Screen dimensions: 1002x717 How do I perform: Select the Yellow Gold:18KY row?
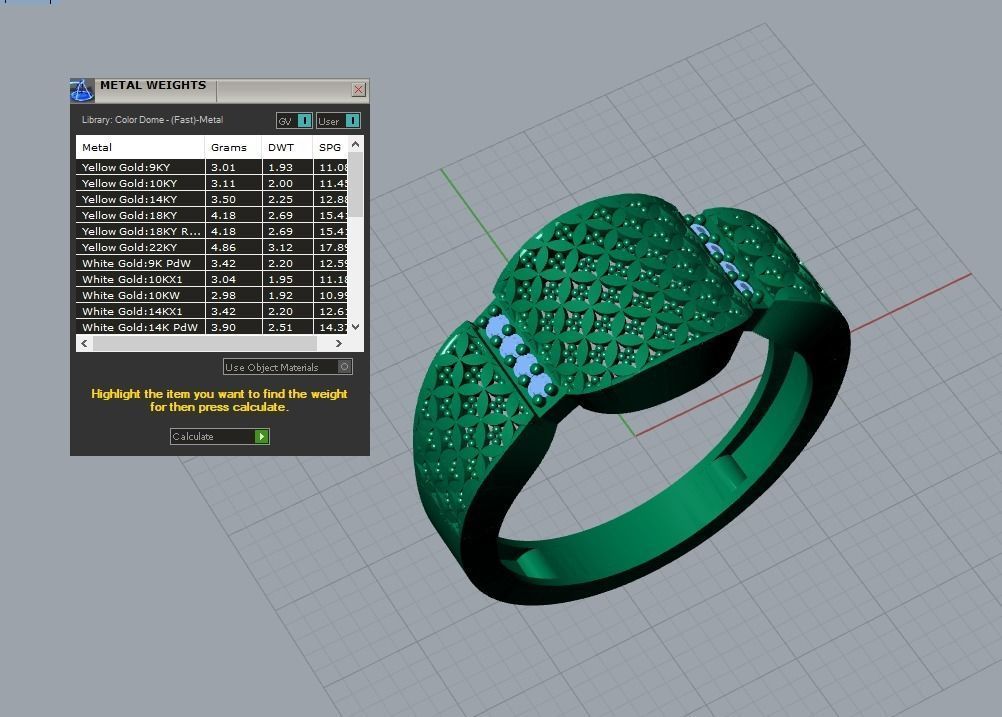click(212, 215)
